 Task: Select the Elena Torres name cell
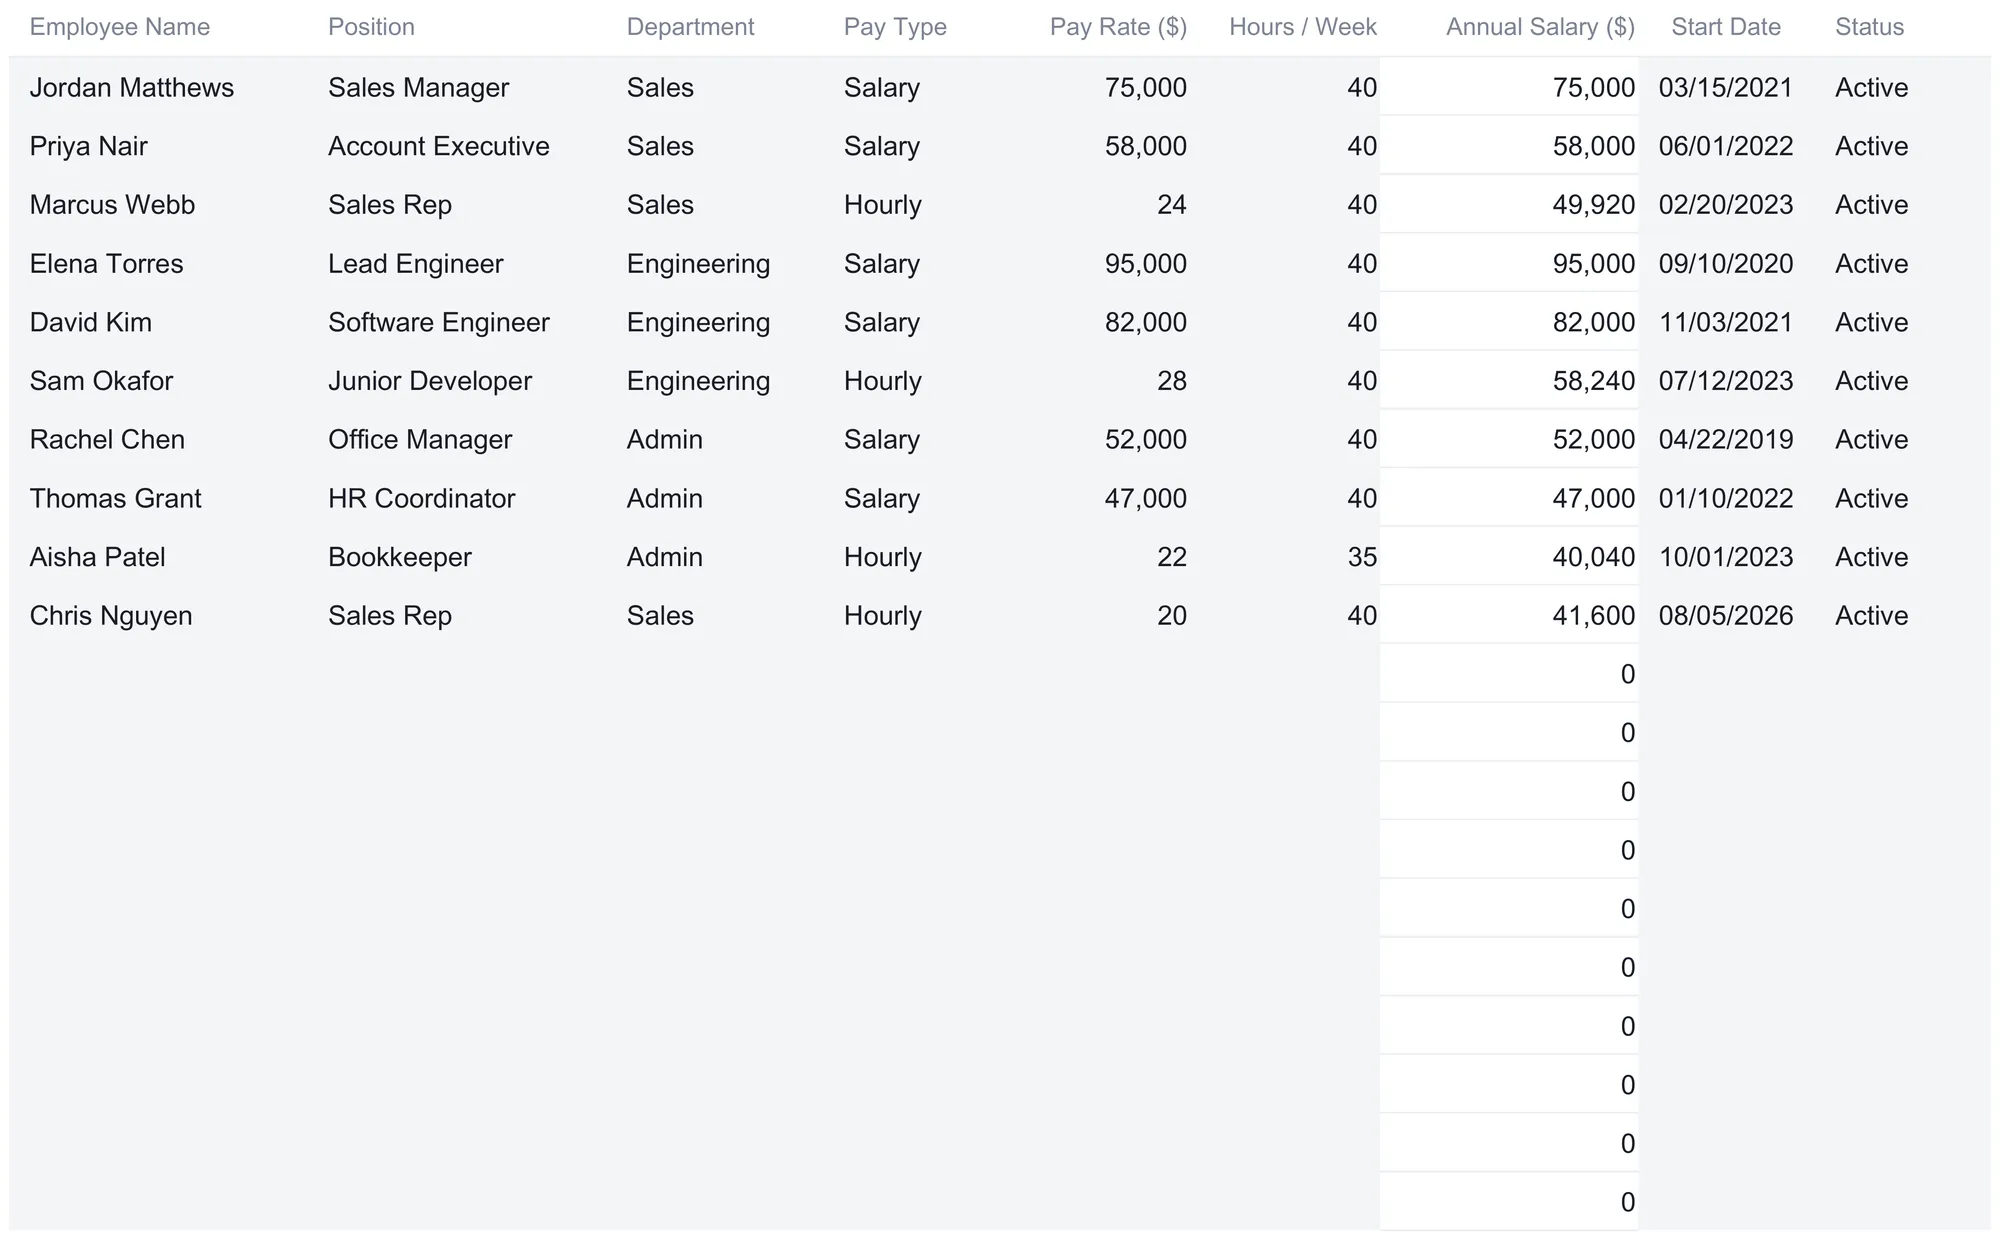point(106,264)
